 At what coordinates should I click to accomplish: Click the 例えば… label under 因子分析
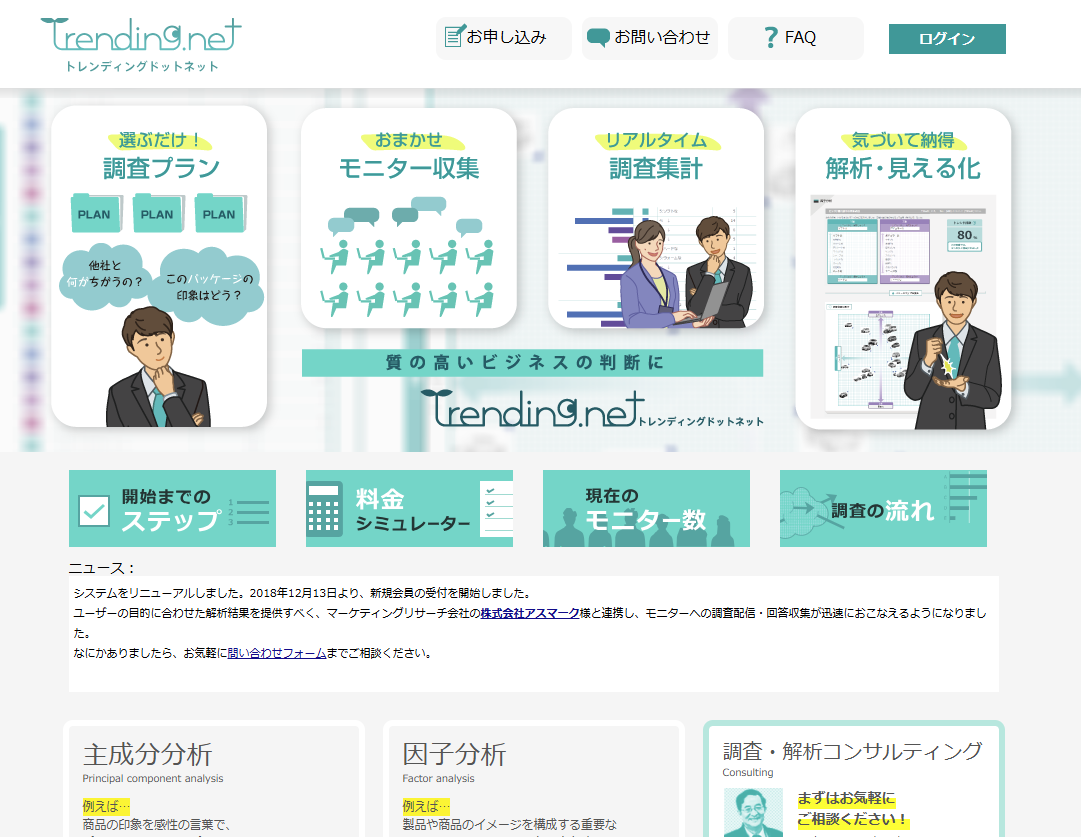click(426, 806)
